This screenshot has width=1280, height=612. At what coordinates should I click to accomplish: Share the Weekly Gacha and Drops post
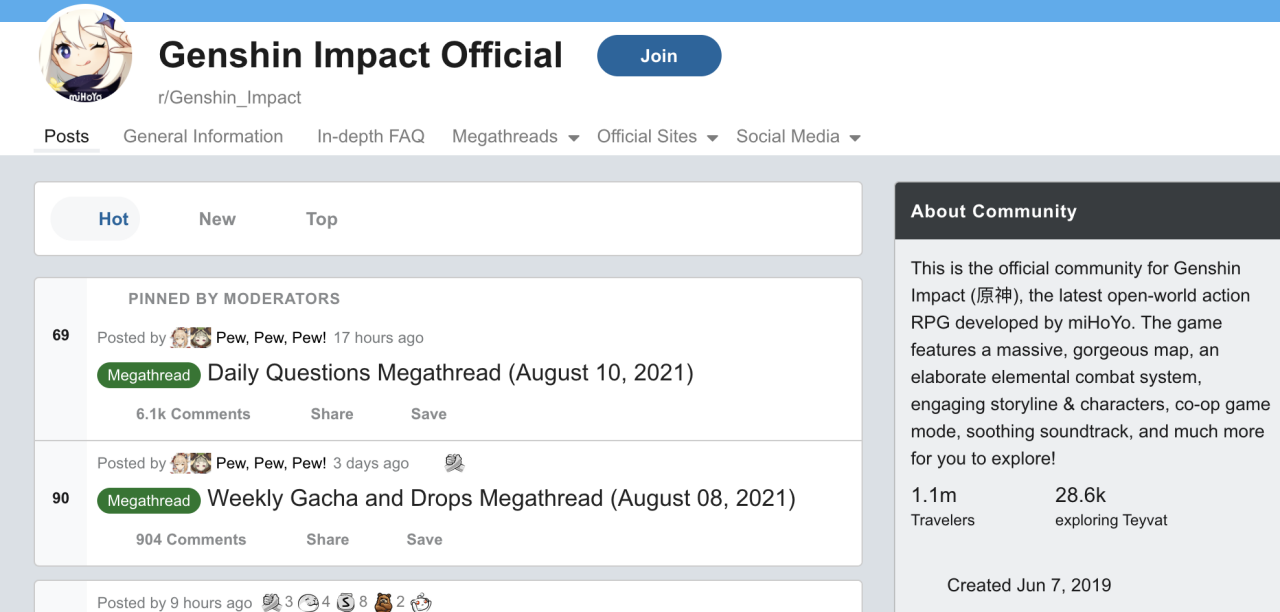pyautogui.click(x=328, y=539)
